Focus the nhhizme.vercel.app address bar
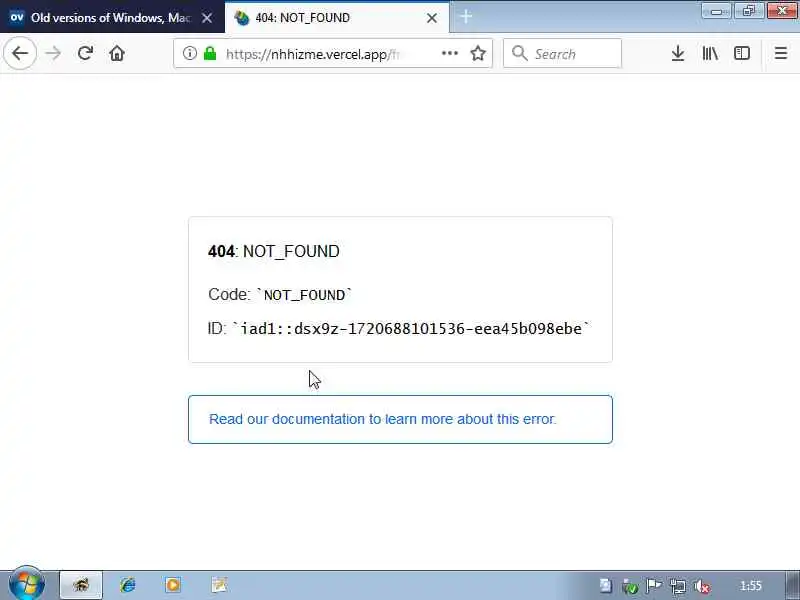 [x=333, y=53]
